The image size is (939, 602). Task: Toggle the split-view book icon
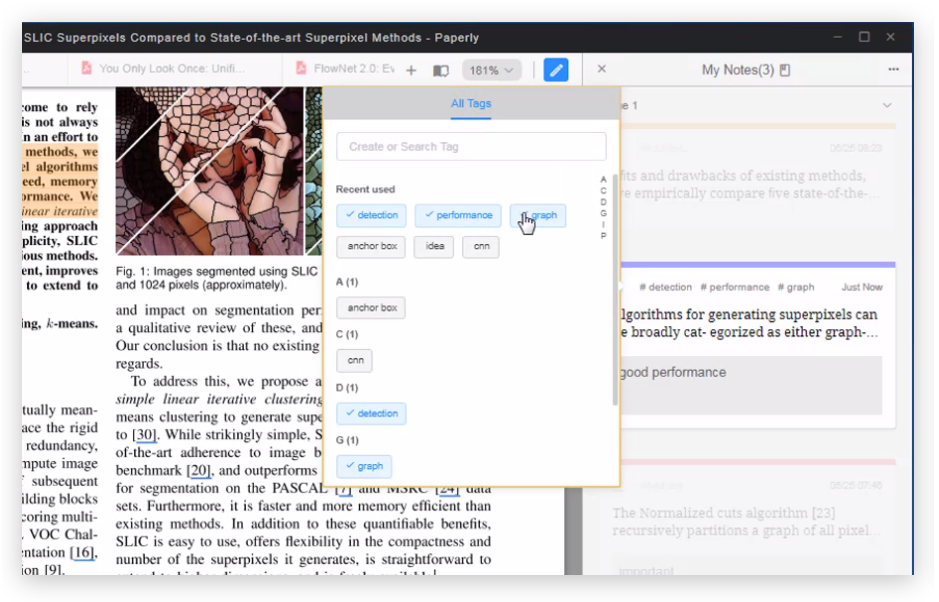pos(441,71)
